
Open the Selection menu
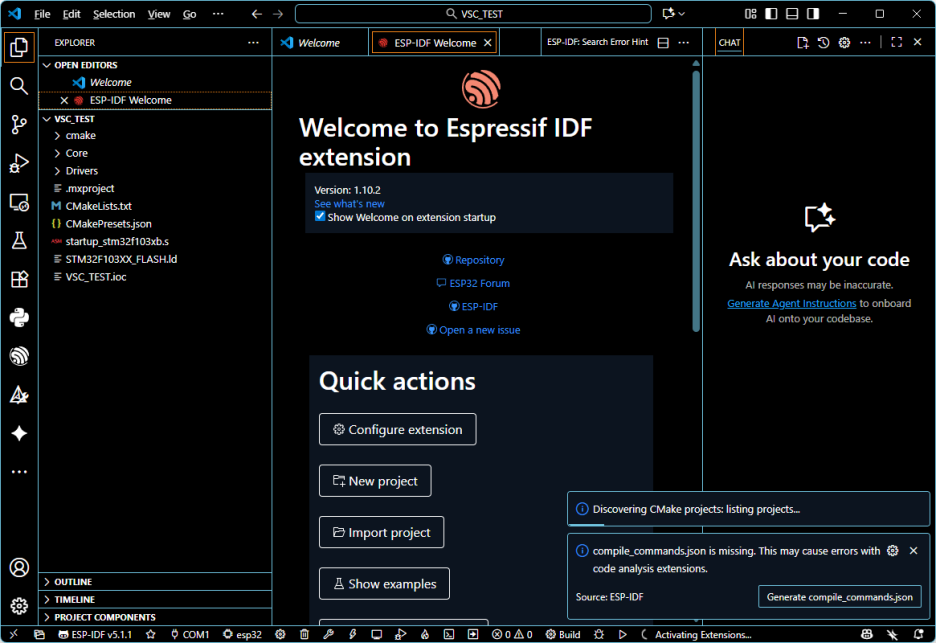click(x=114, y=14)
